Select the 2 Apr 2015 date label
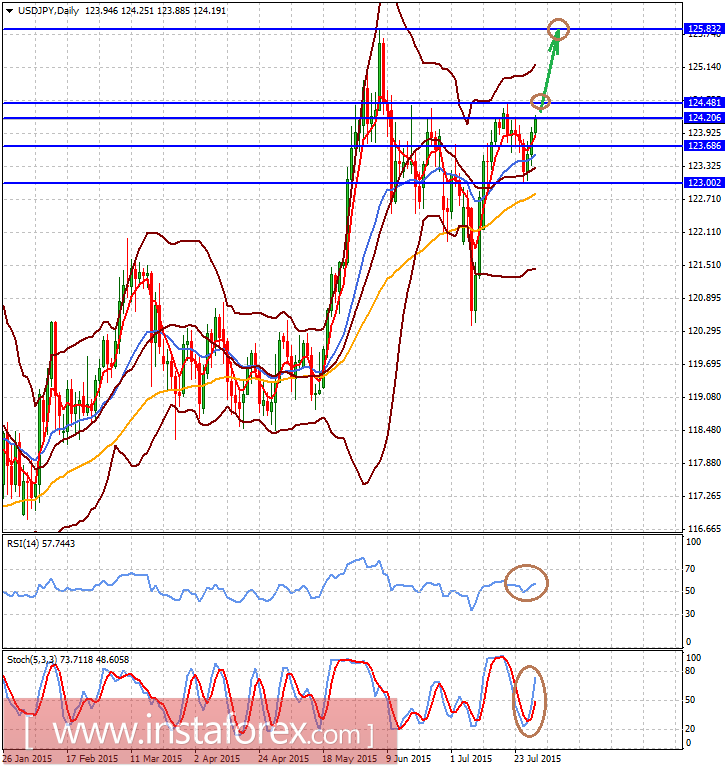This screenshot has width=725, height=767. 217,758
